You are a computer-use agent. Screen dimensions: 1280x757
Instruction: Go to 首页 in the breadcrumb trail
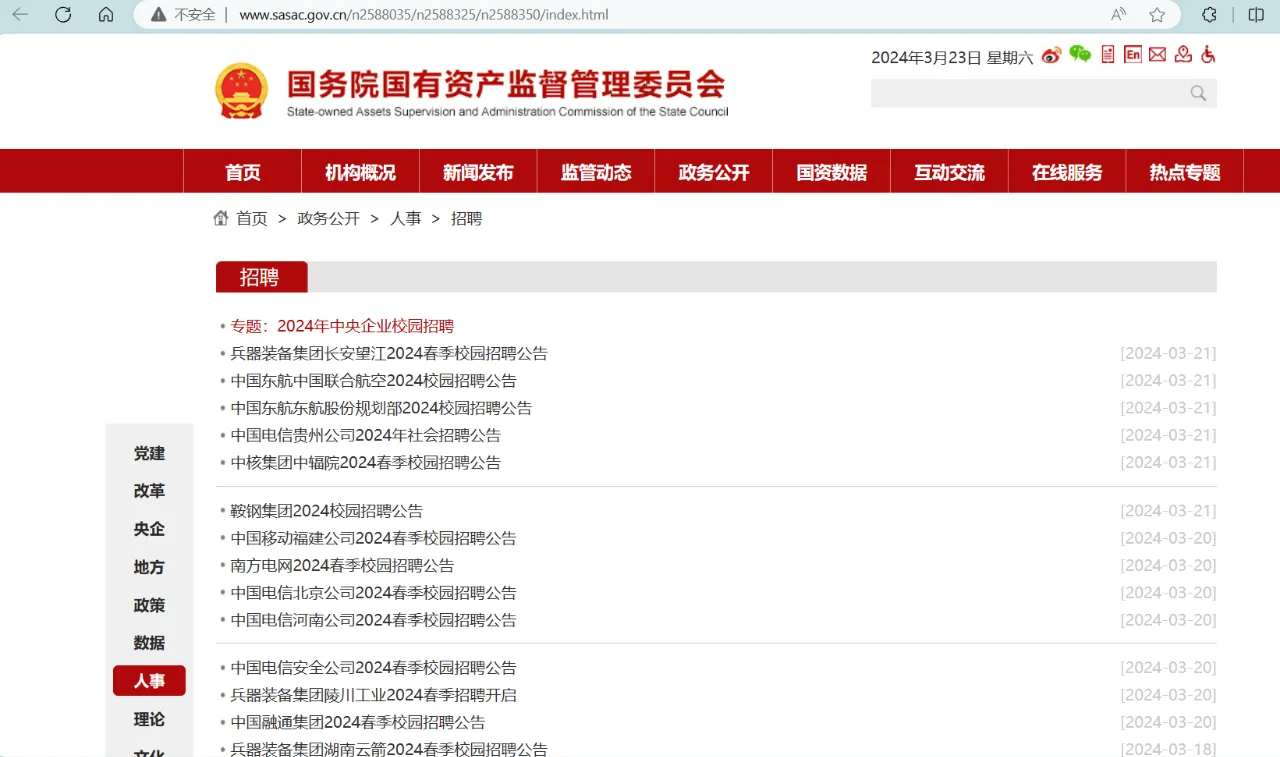pyautogui.click(x=252, y=218)
